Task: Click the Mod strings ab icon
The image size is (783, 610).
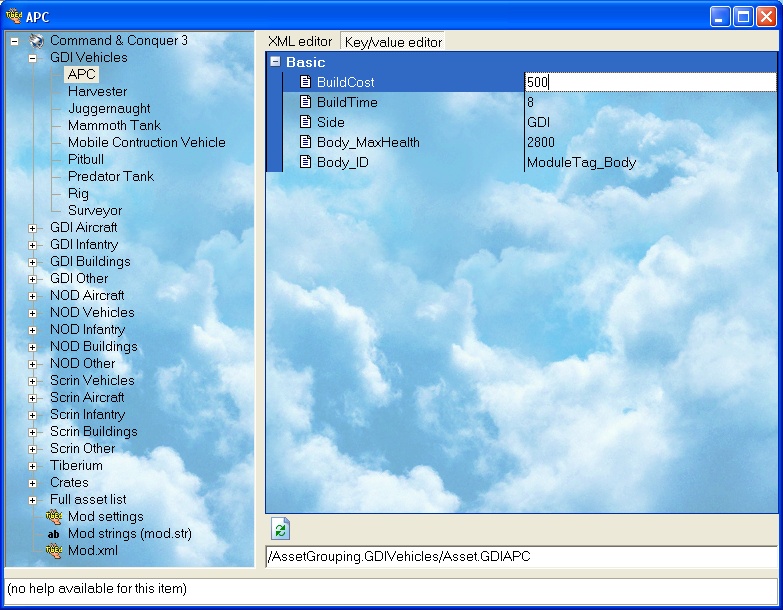Action: point(53,534)
